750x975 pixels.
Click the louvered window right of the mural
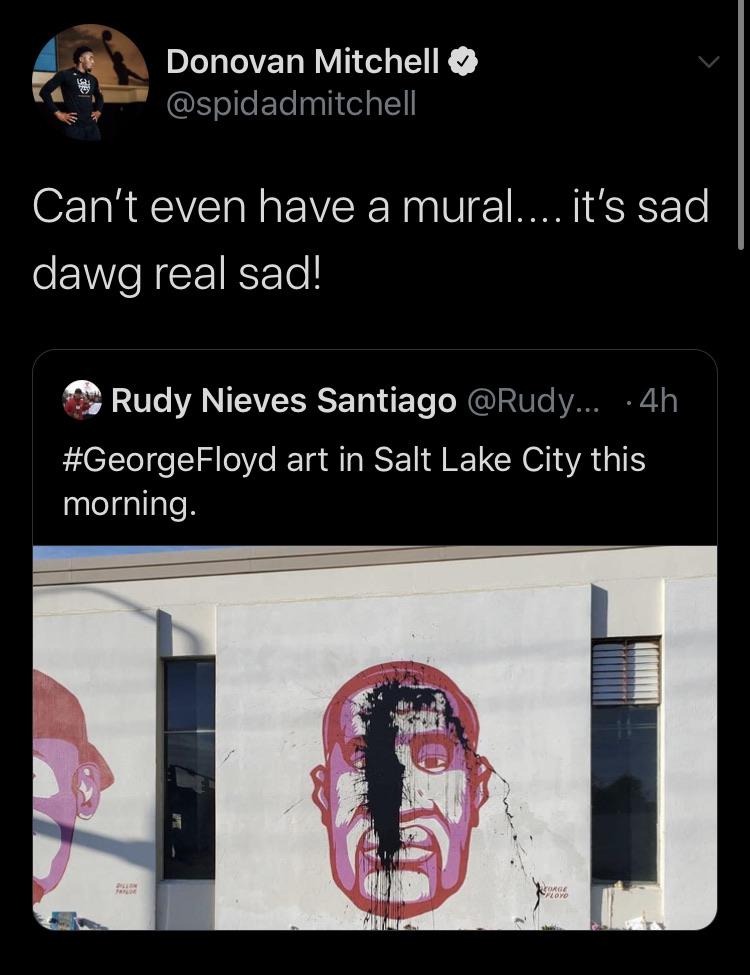625,672
